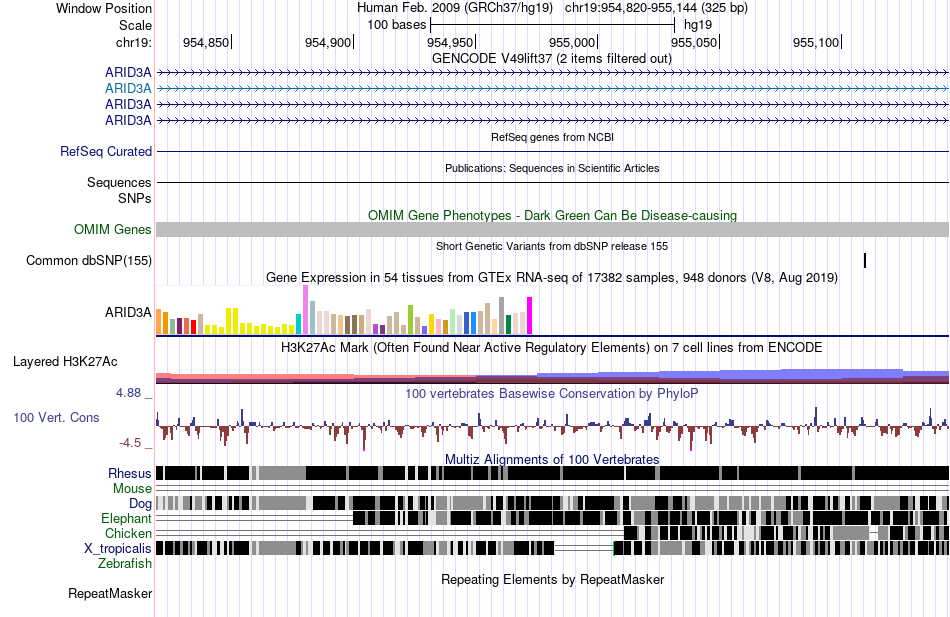Click the Human Feb. 2009 (GRCh37/hg19) assembly text
The width and height of the screenshot is (950, 617).
454,8
